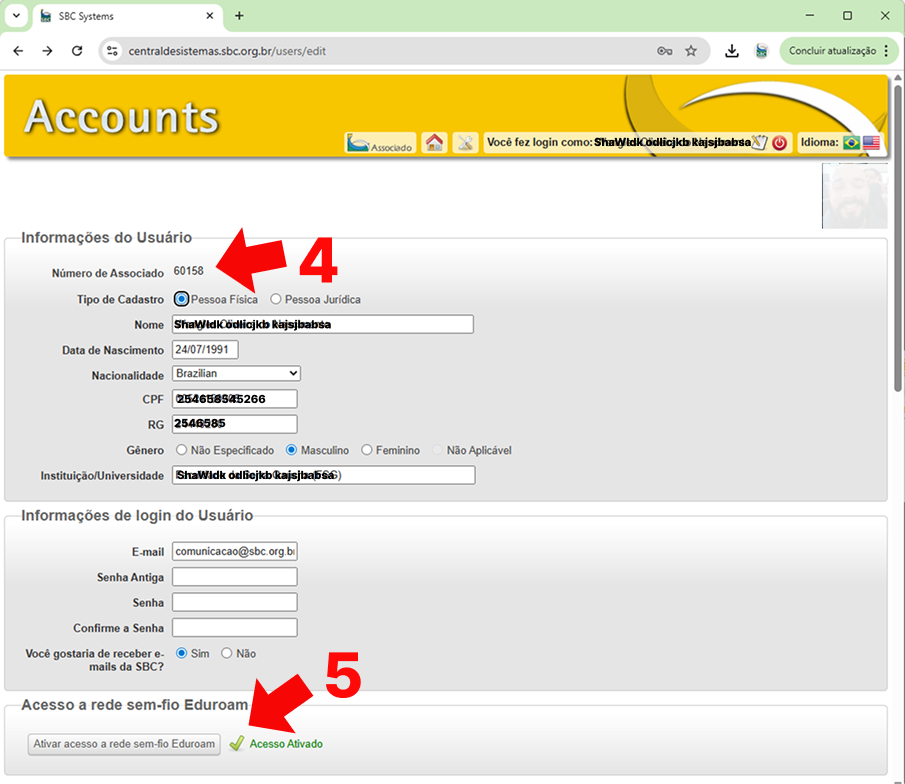905x784 pixels.
Task: Open Chrome three-dot menu
Action: point(886,51)
